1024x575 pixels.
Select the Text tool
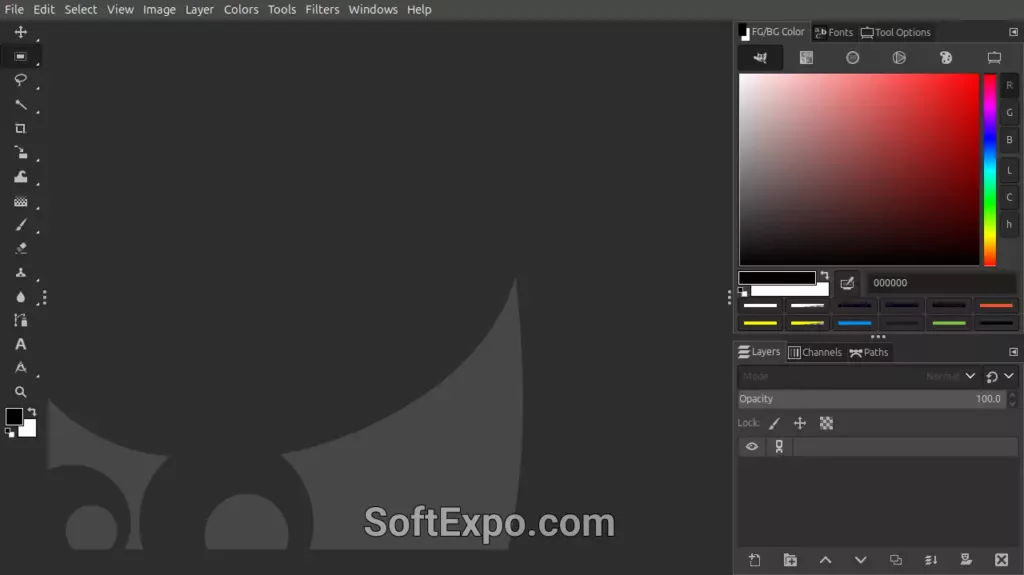(x=20, y=344)
